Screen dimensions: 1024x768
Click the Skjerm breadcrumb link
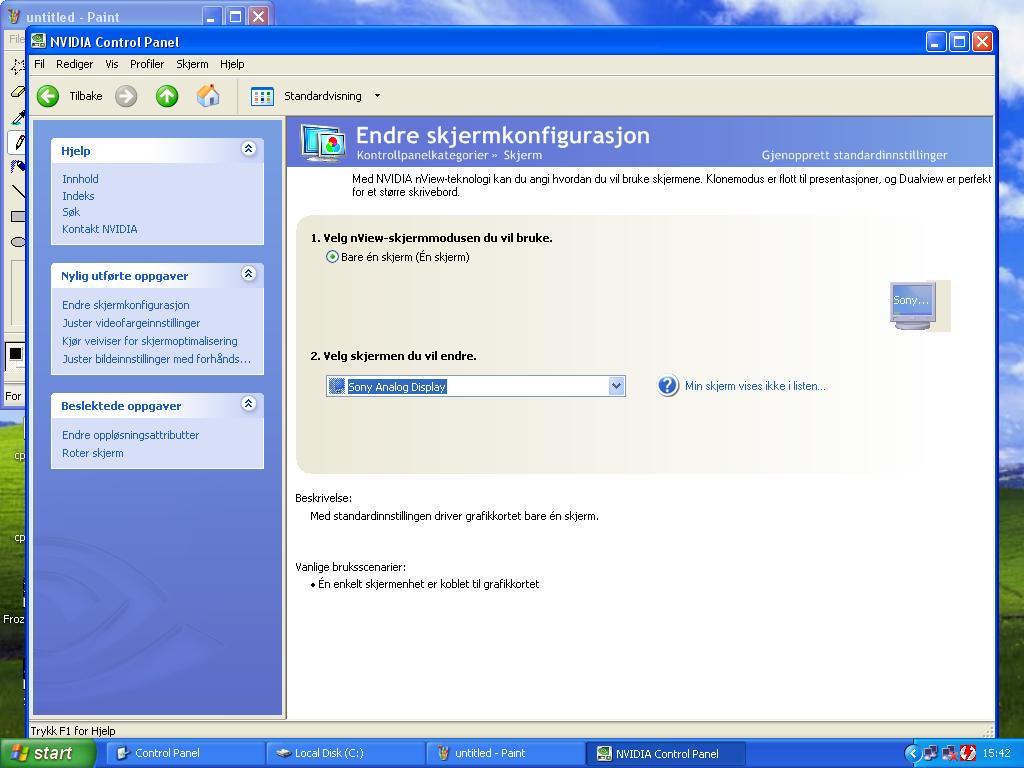point(522,155)
